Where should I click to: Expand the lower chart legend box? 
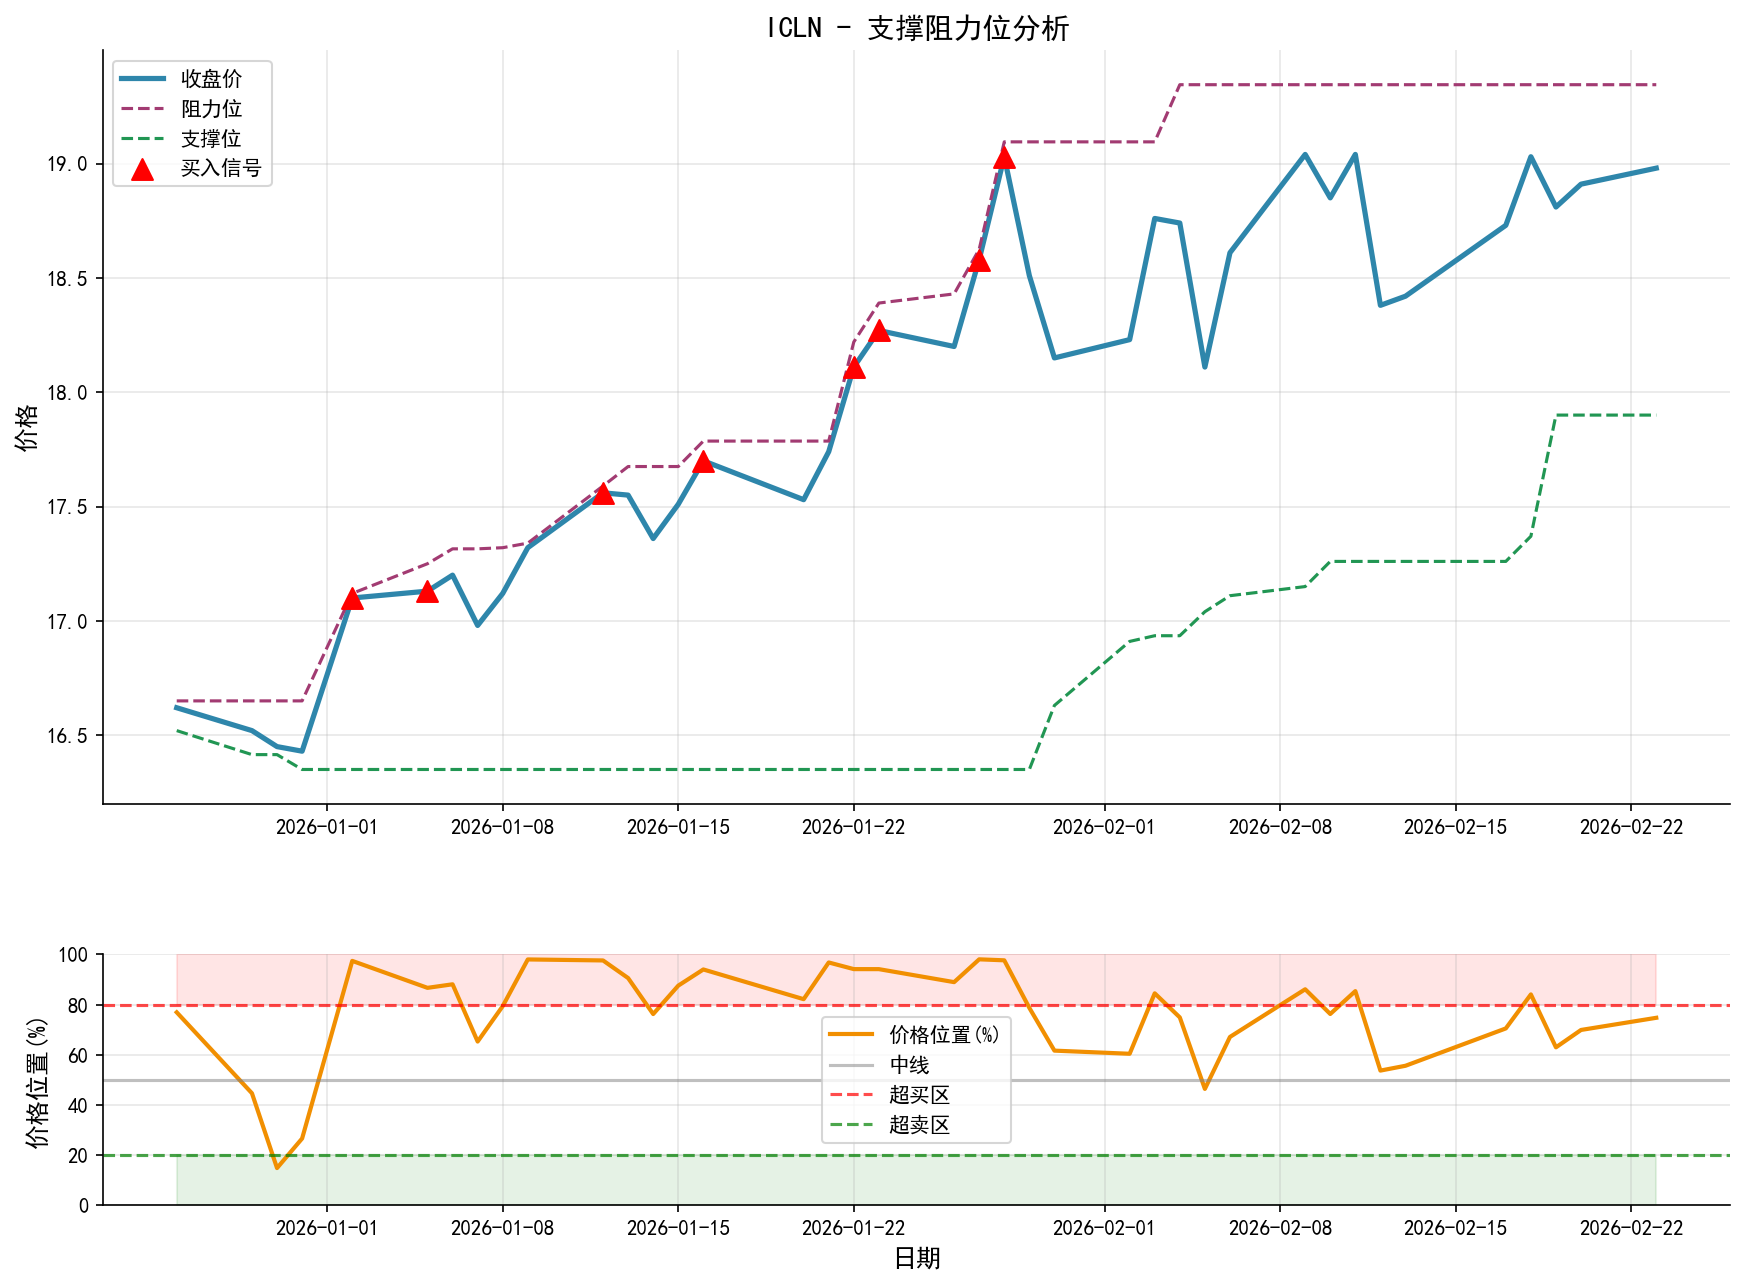[915, 1078]
